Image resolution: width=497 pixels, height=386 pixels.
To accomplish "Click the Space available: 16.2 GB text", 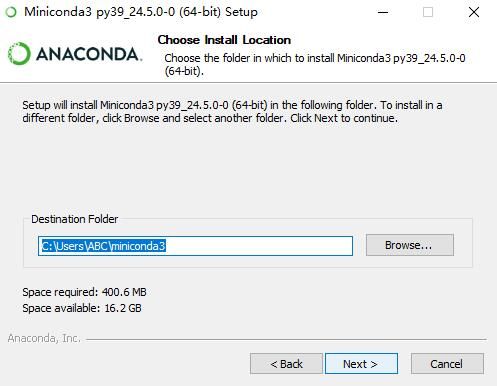I will pyautogui.click(x=82, y=308).
